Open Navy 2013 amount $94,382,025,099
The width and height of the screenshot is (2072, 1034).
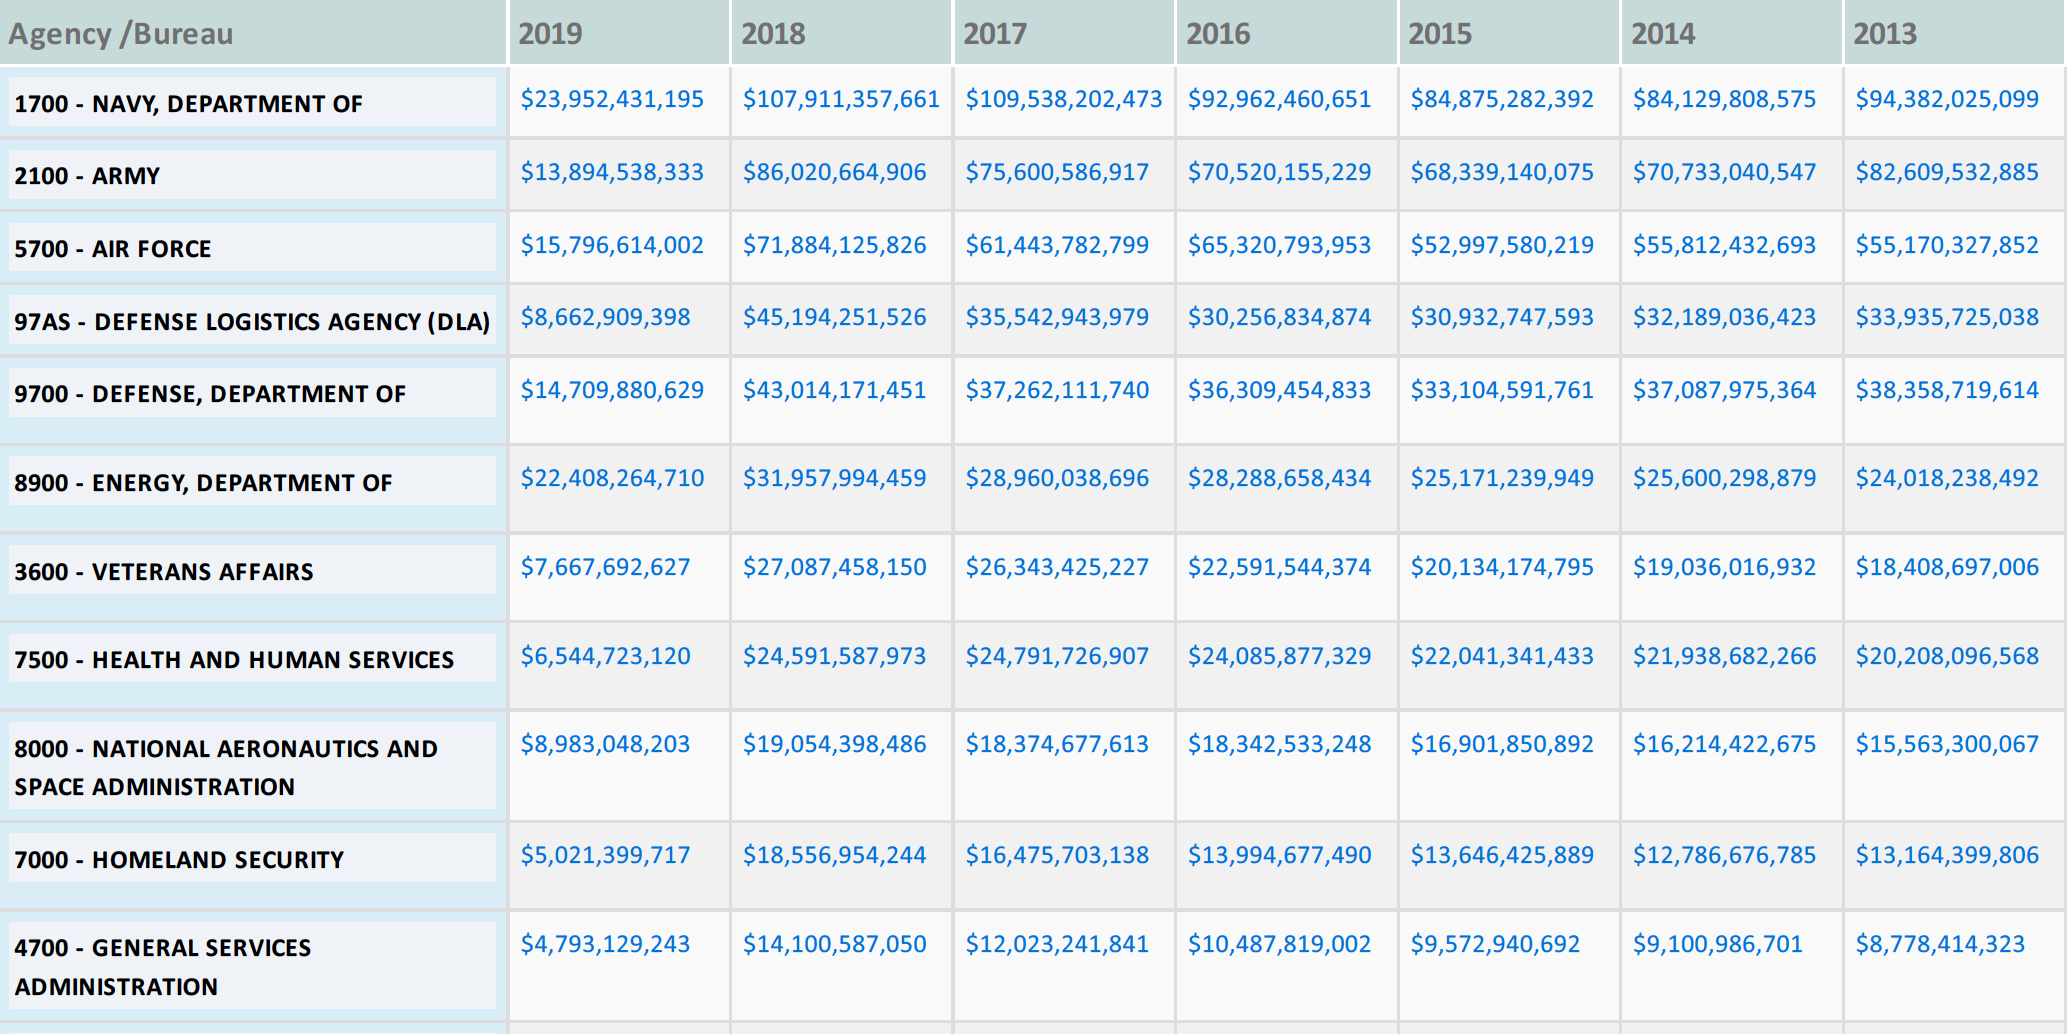pyautogui.click(x=1947, y=99)
